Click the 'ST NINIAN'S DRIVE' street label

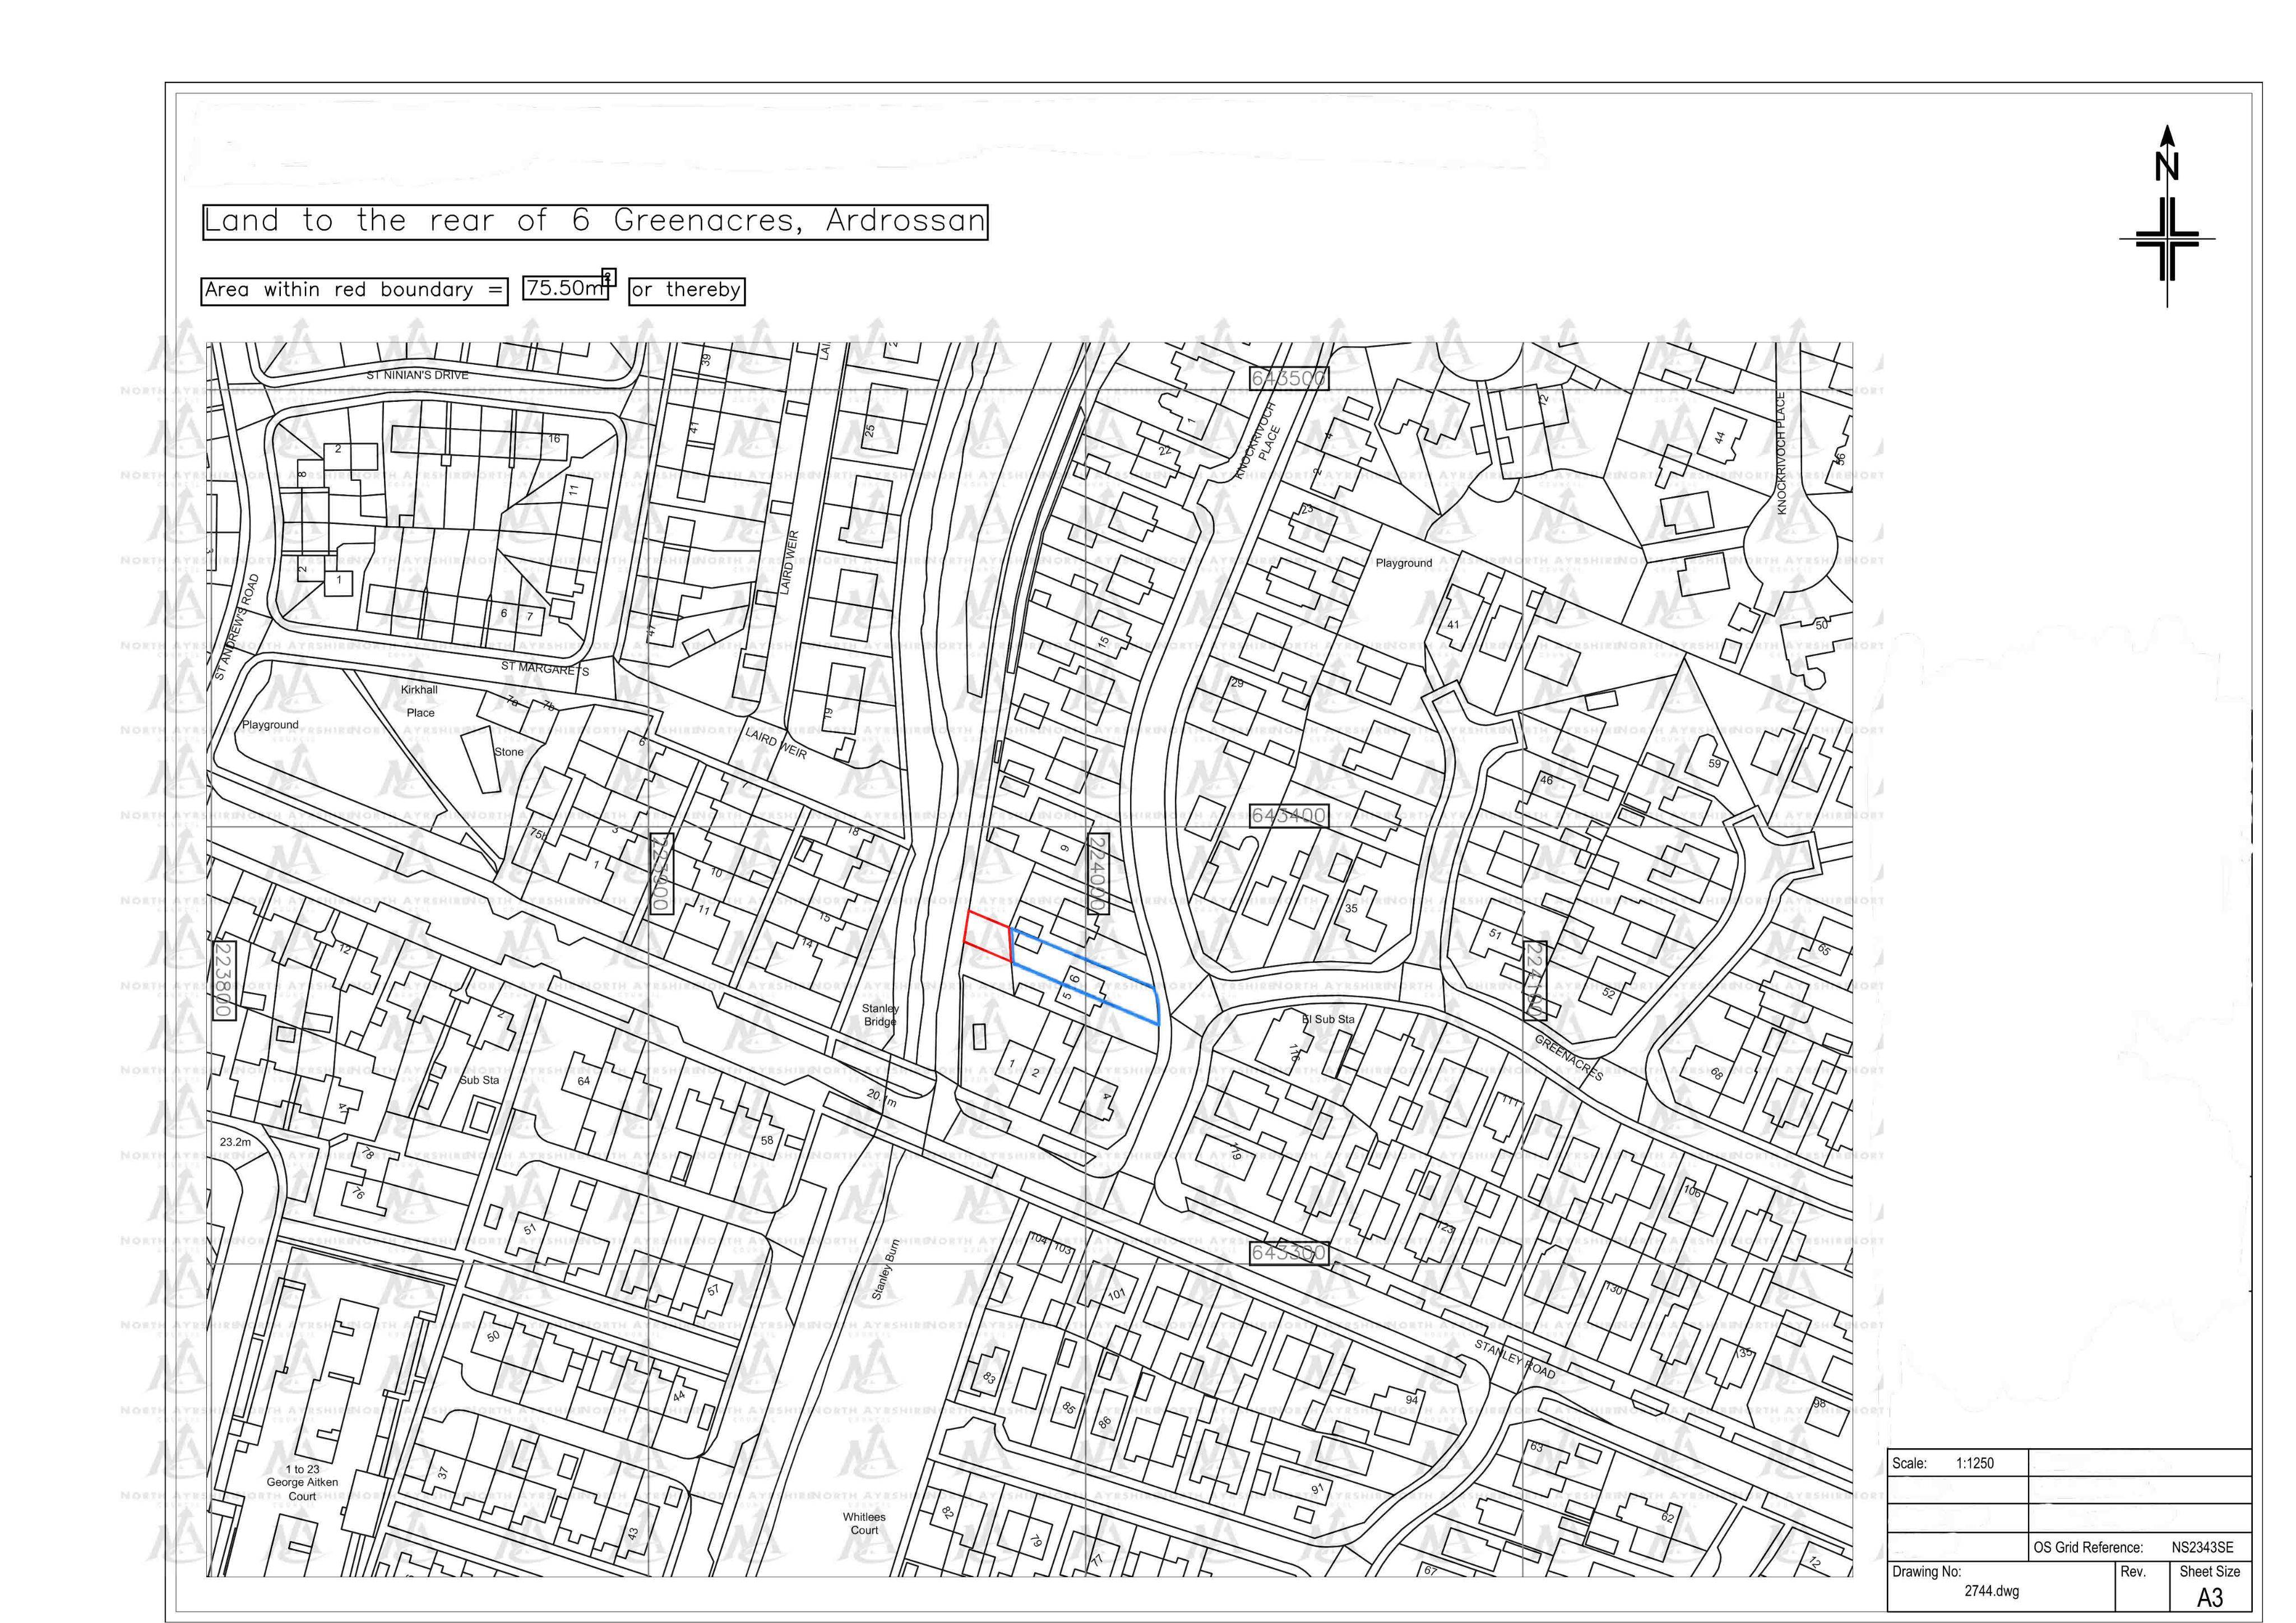point(417,375)
